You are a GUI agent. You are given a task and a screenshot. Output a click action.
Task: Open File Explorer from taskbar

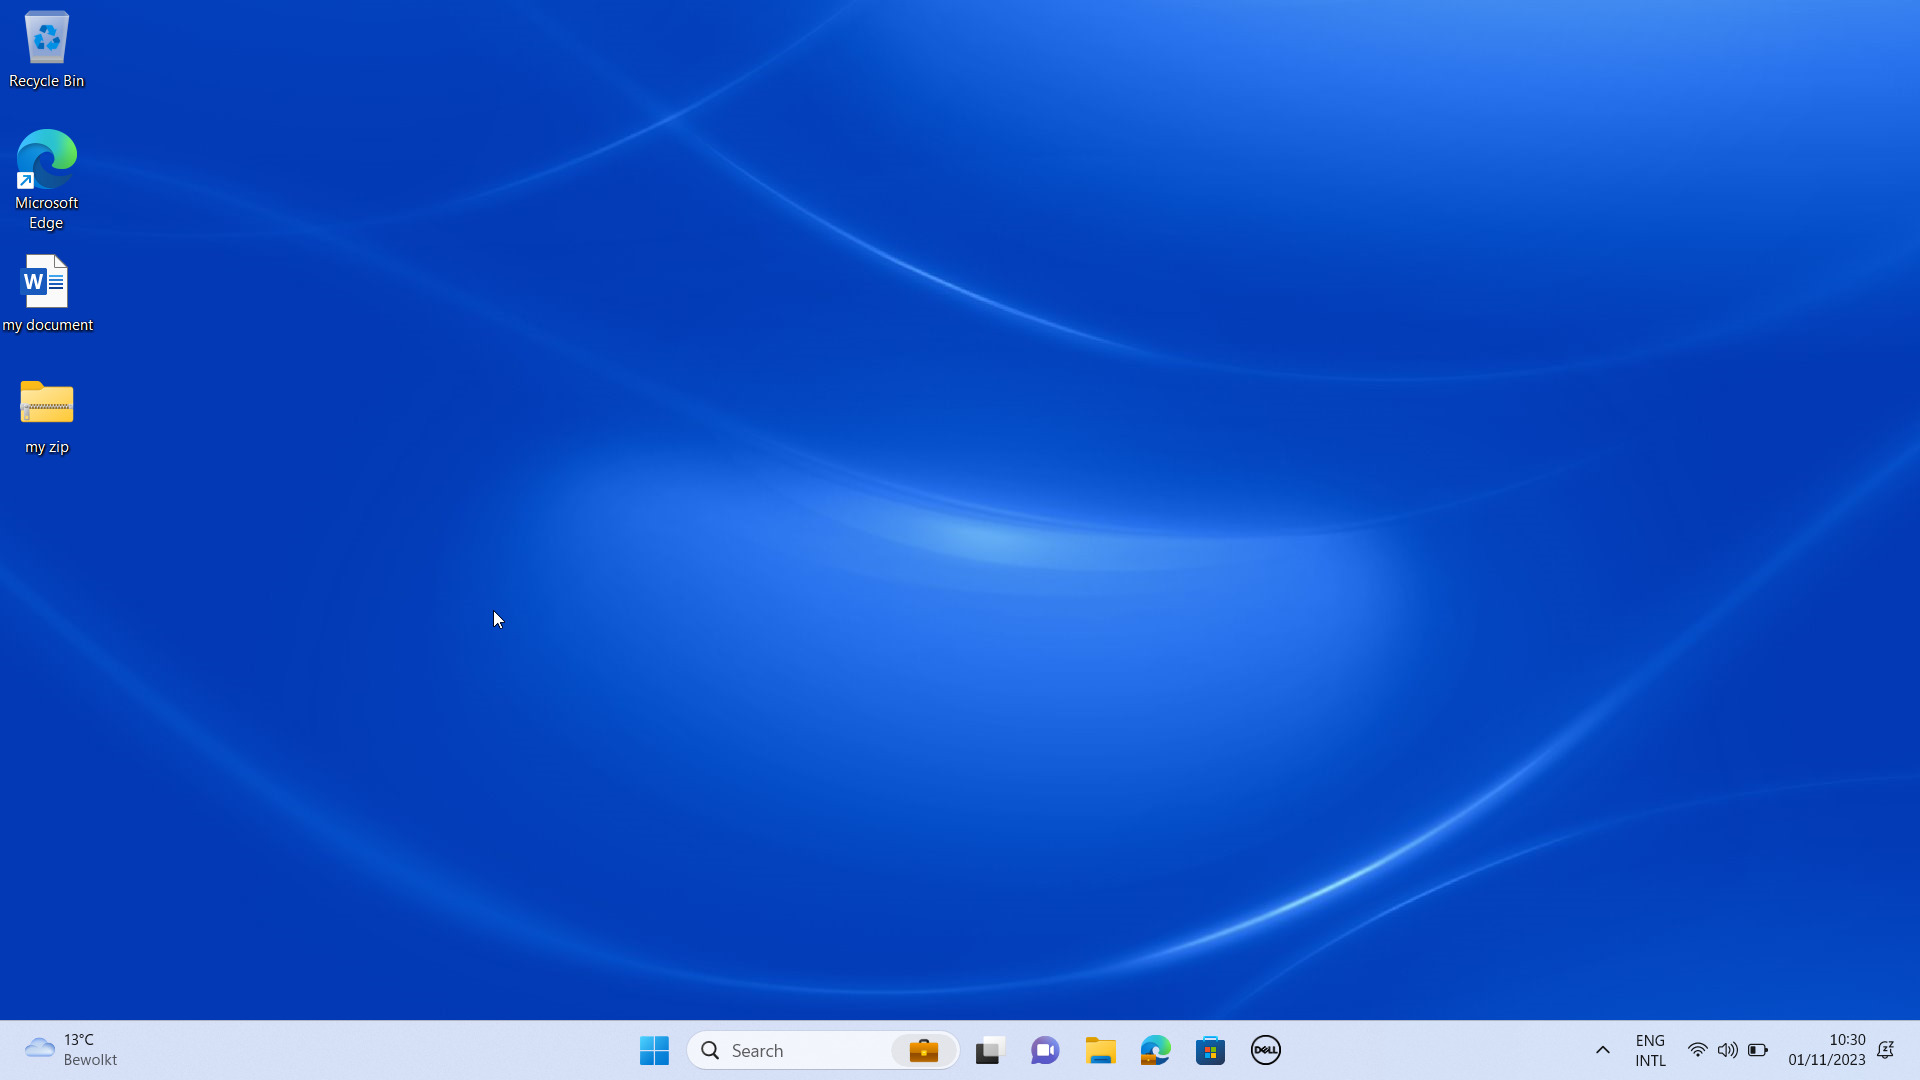click(1100, 1050)
